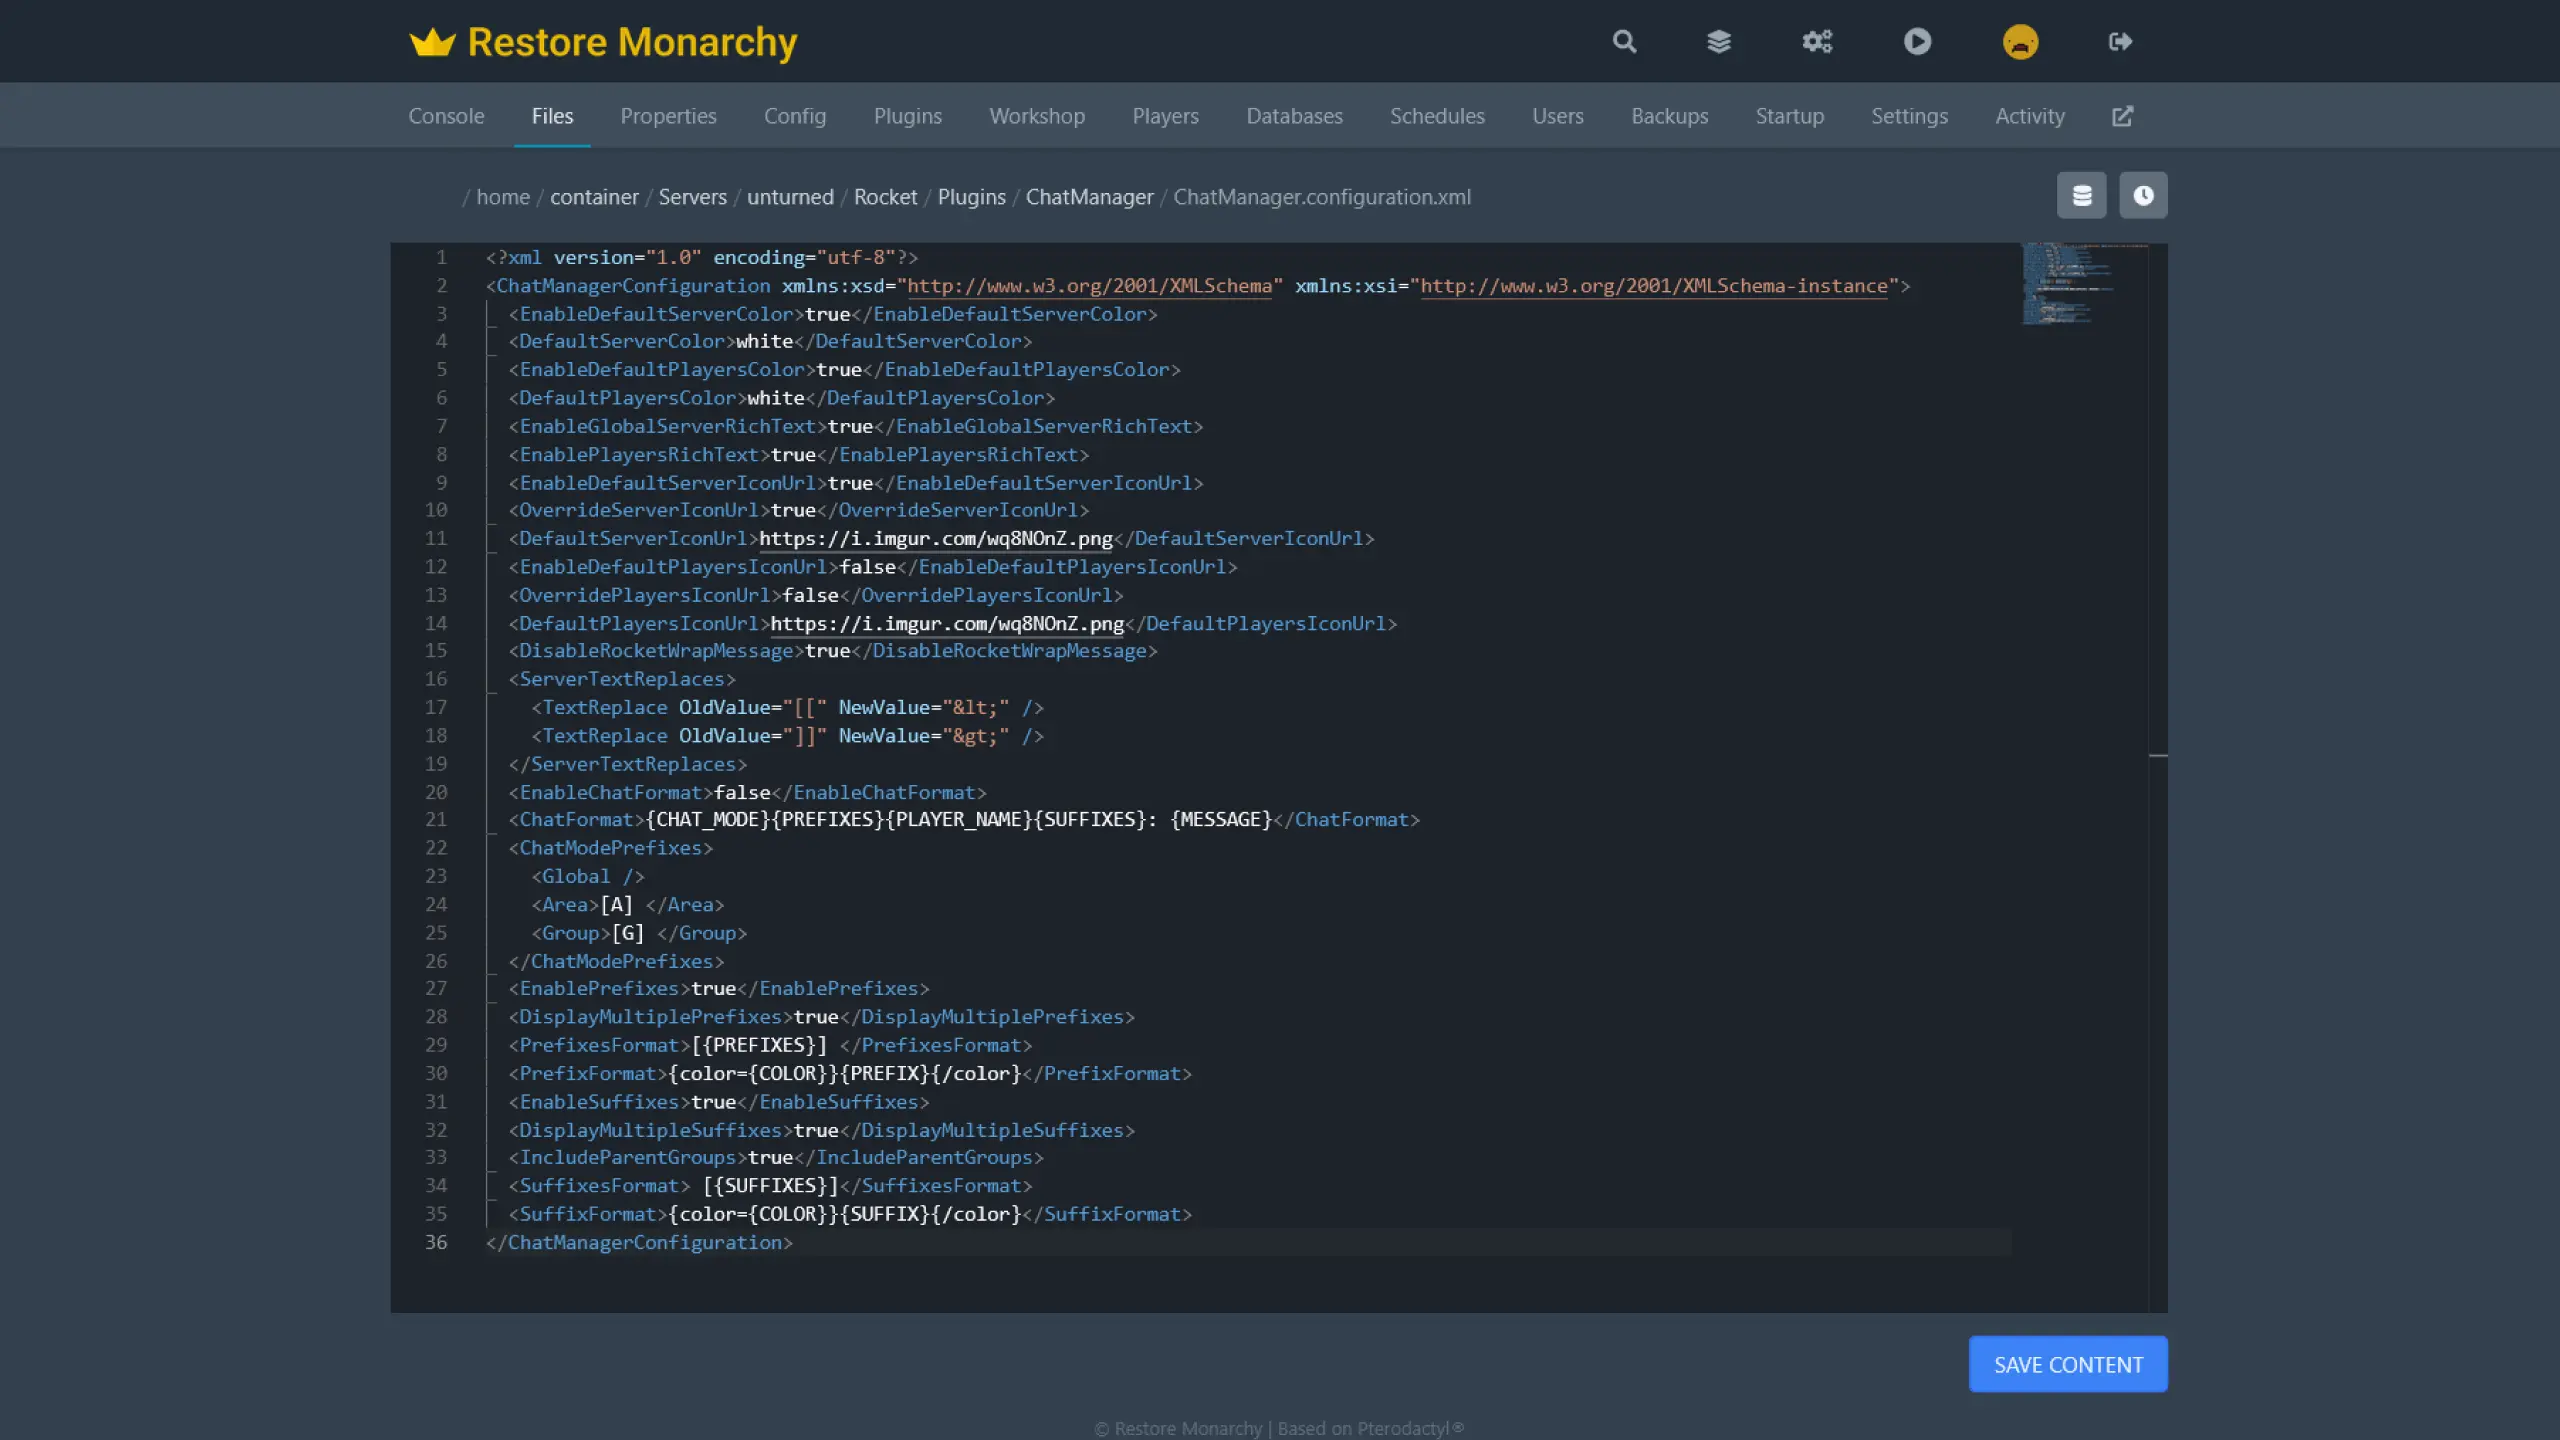Click the PrefixesFormat value text
2560x1440 pixels.
click(x=759, y=1045)
